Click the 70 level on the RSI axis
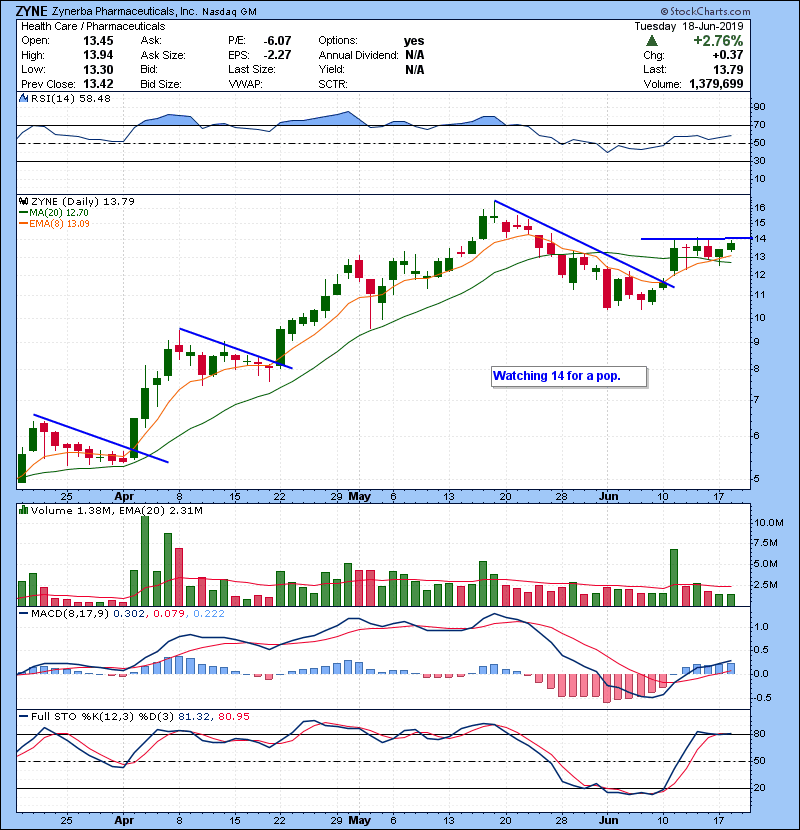This screenshot has height=830, width=800. 759,125
